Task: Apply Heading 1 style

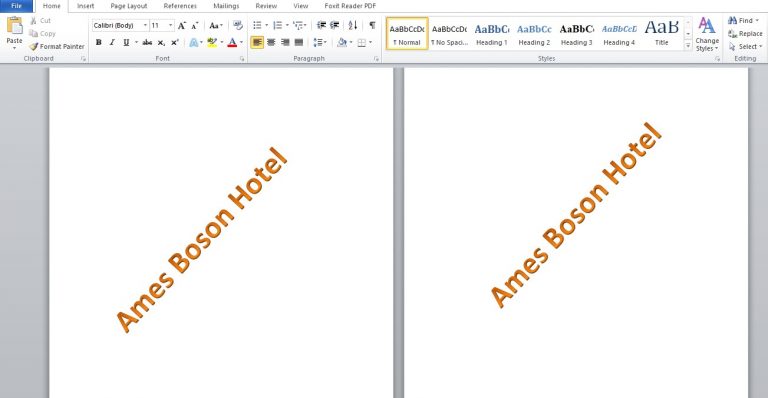Action: click(492, 33)
